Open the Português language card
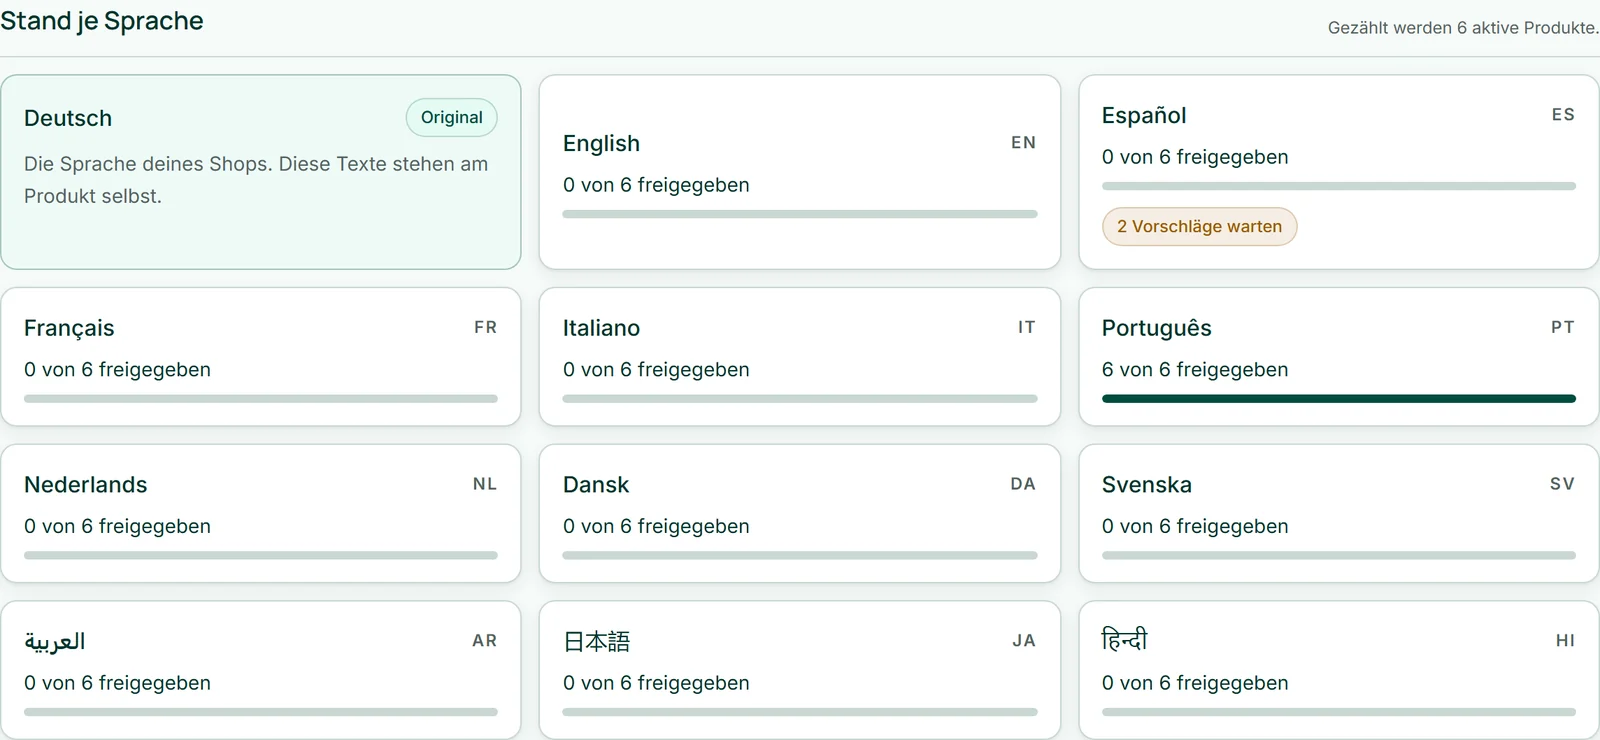Viewport: 1600px width, 740px height. pyautogui.click(x=1339, y=357)
